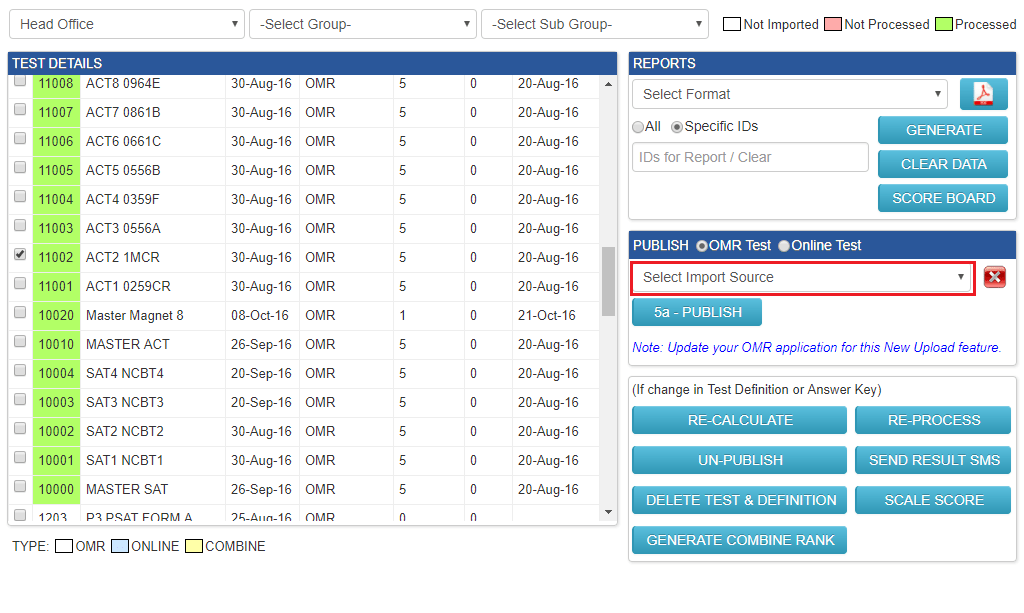Tick checkbox for 10020 Master Magnet 8

pyautogui.click(x=20, y=312)
